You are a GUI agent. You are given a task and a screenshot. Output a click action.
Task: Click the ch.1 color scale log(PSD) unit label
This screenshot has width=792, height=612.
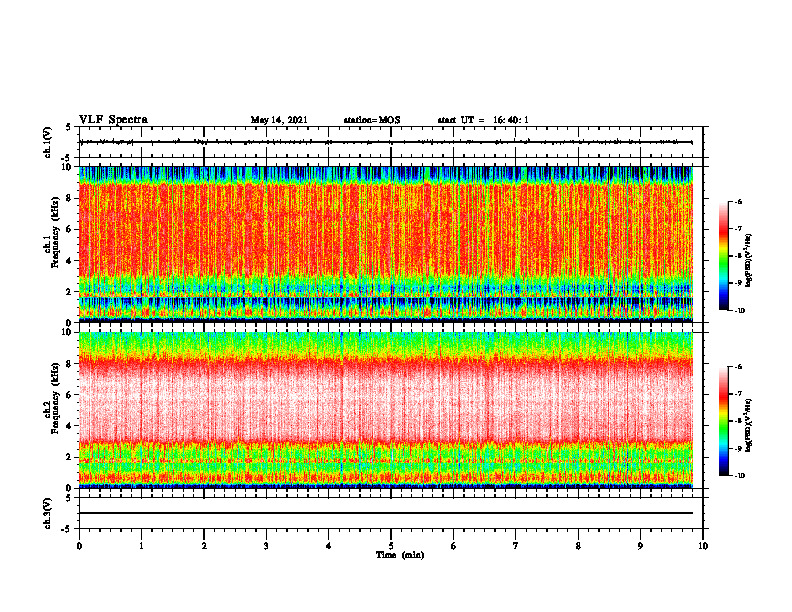click(x=750, y=260)
